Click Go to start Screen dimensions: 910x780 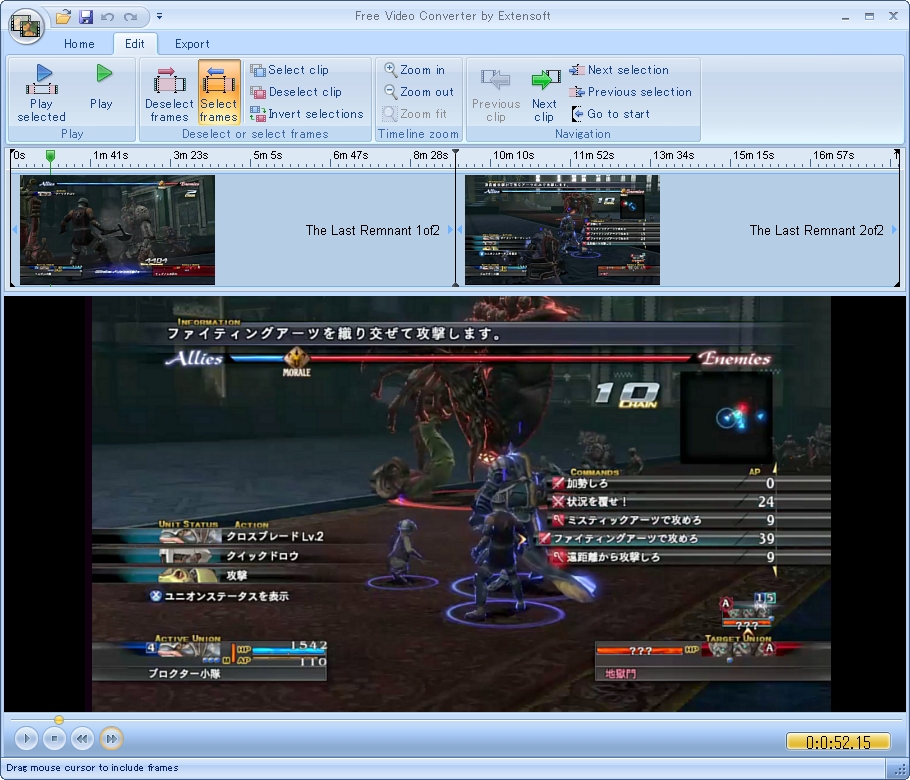click(610, 114)
